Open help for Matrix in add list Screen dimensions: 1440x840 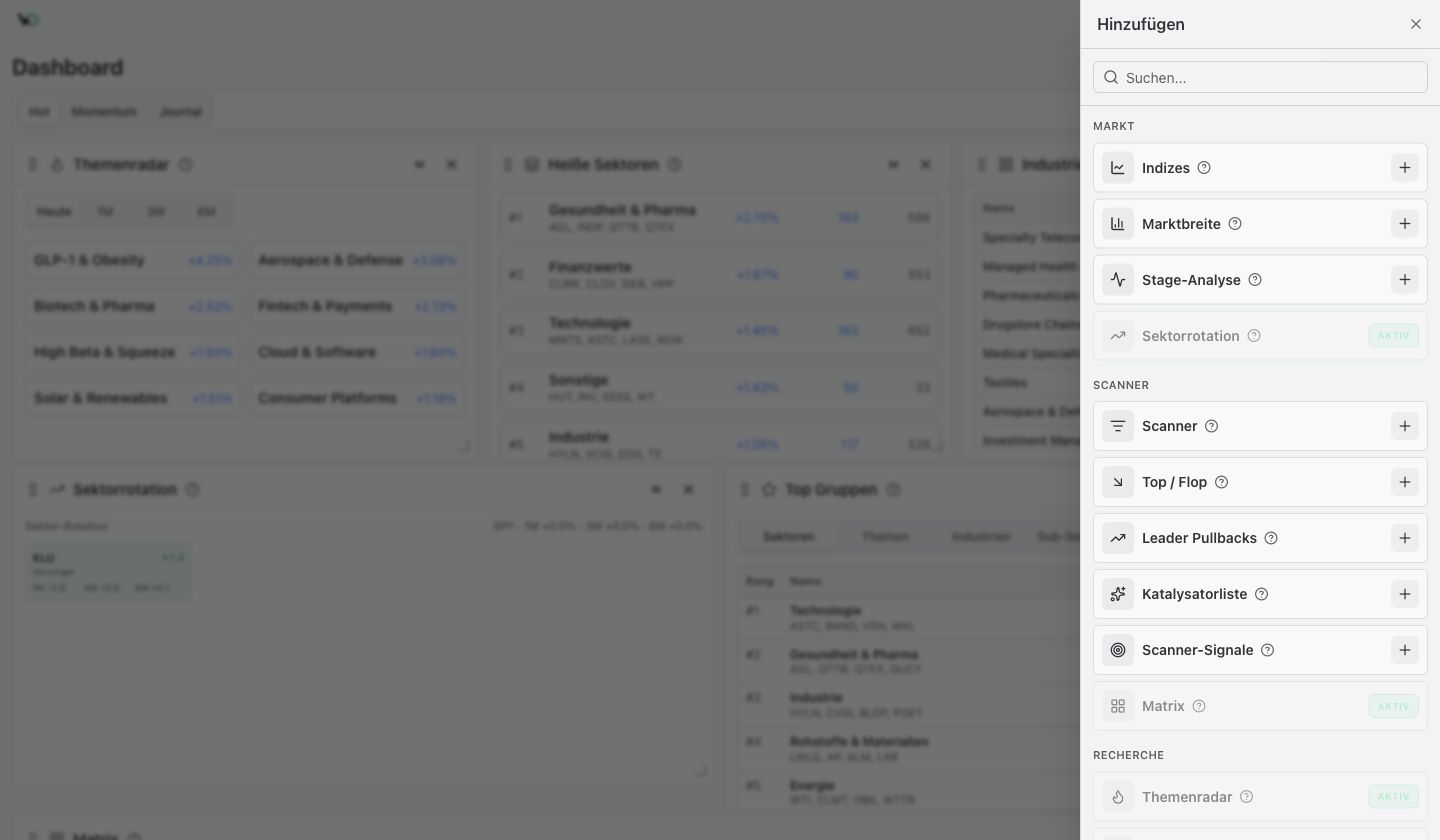click(1199, 706)
